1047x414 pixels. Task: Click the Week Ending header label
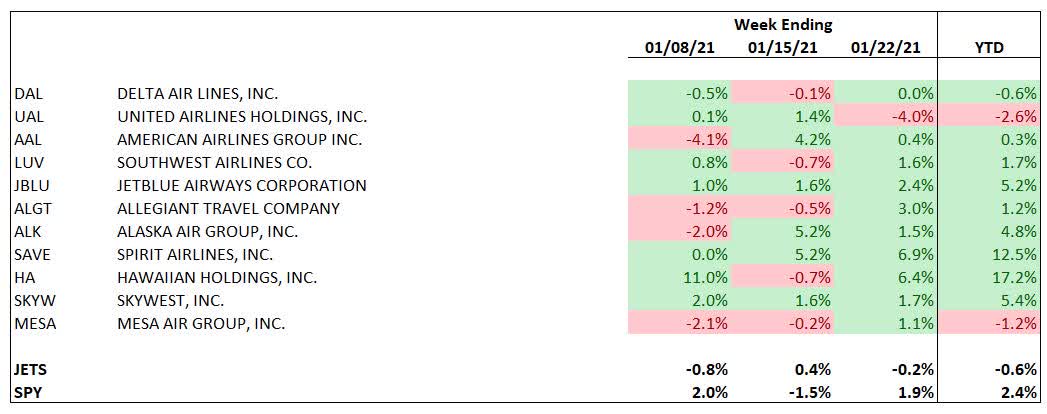(783, 24)
